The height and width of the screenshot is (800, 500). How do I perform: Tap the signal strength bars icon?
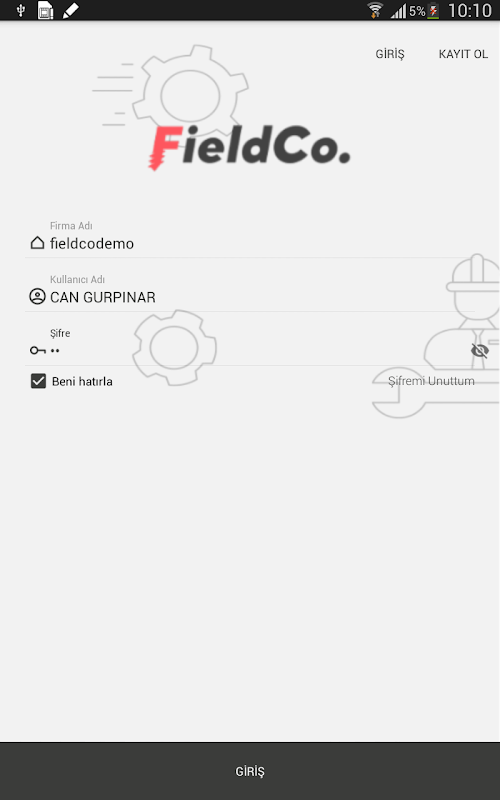[x=398, y=11]
